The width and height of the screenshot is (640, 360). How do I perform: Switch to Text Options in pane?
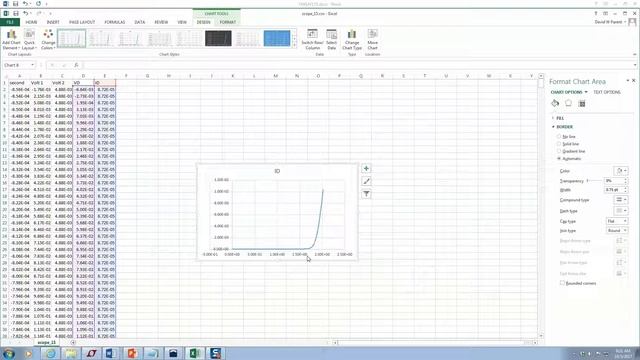(607, 92)
